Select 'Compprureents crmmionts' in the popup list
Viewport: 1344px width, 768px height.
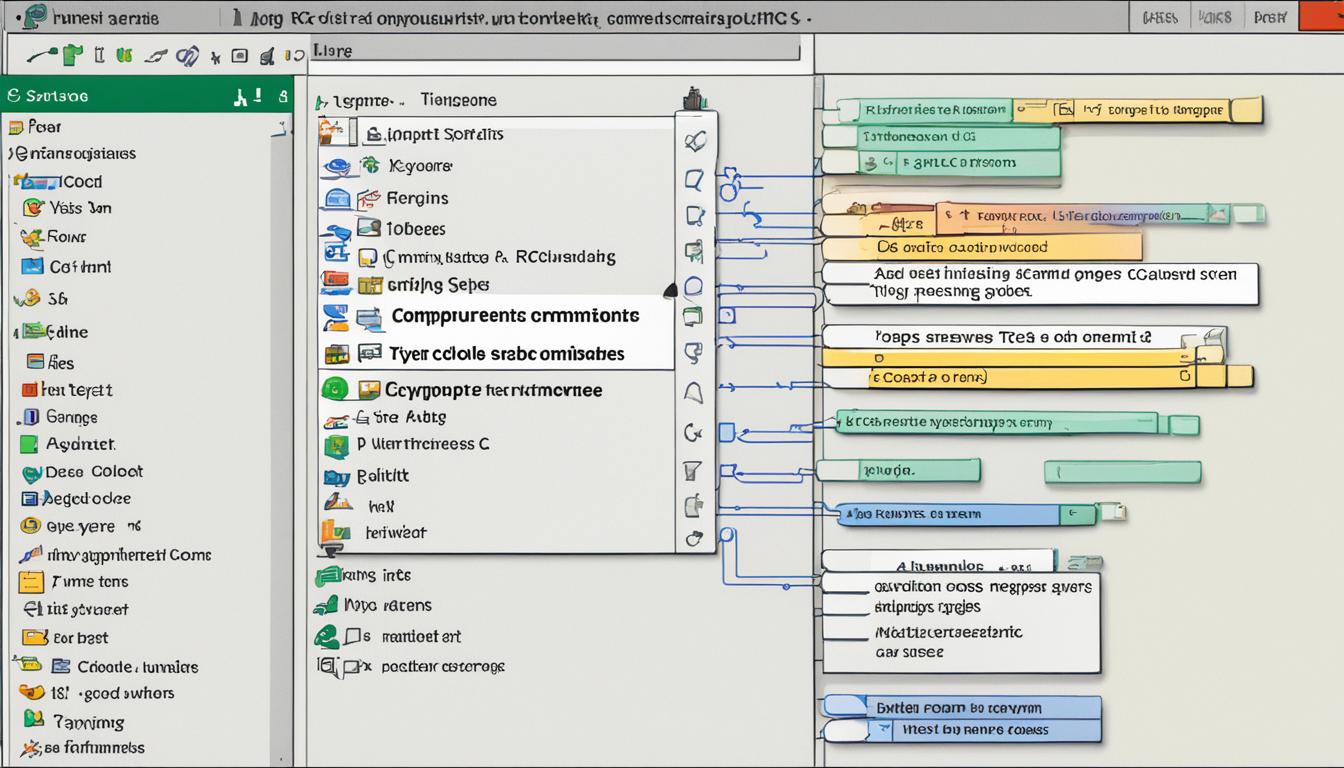(x=514, y=316)
